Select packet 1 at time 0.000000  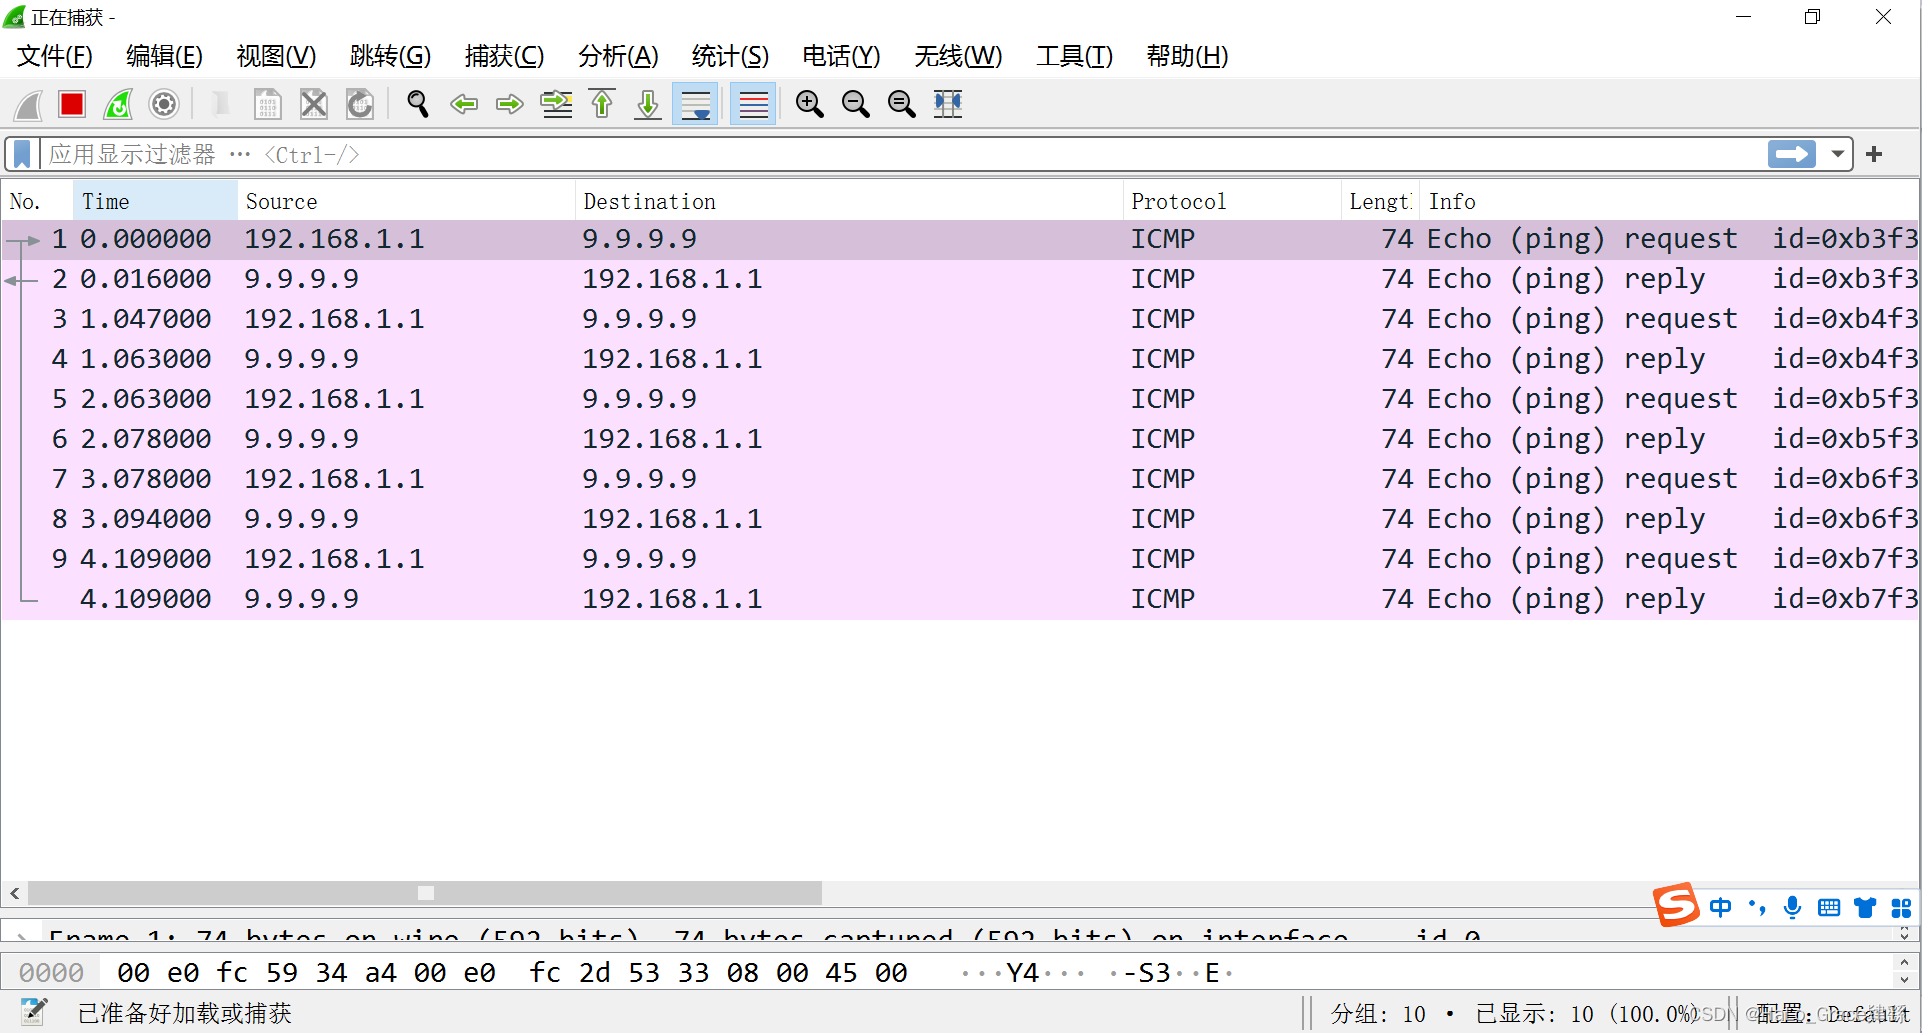pyautogui.click(x=960, y=239)
